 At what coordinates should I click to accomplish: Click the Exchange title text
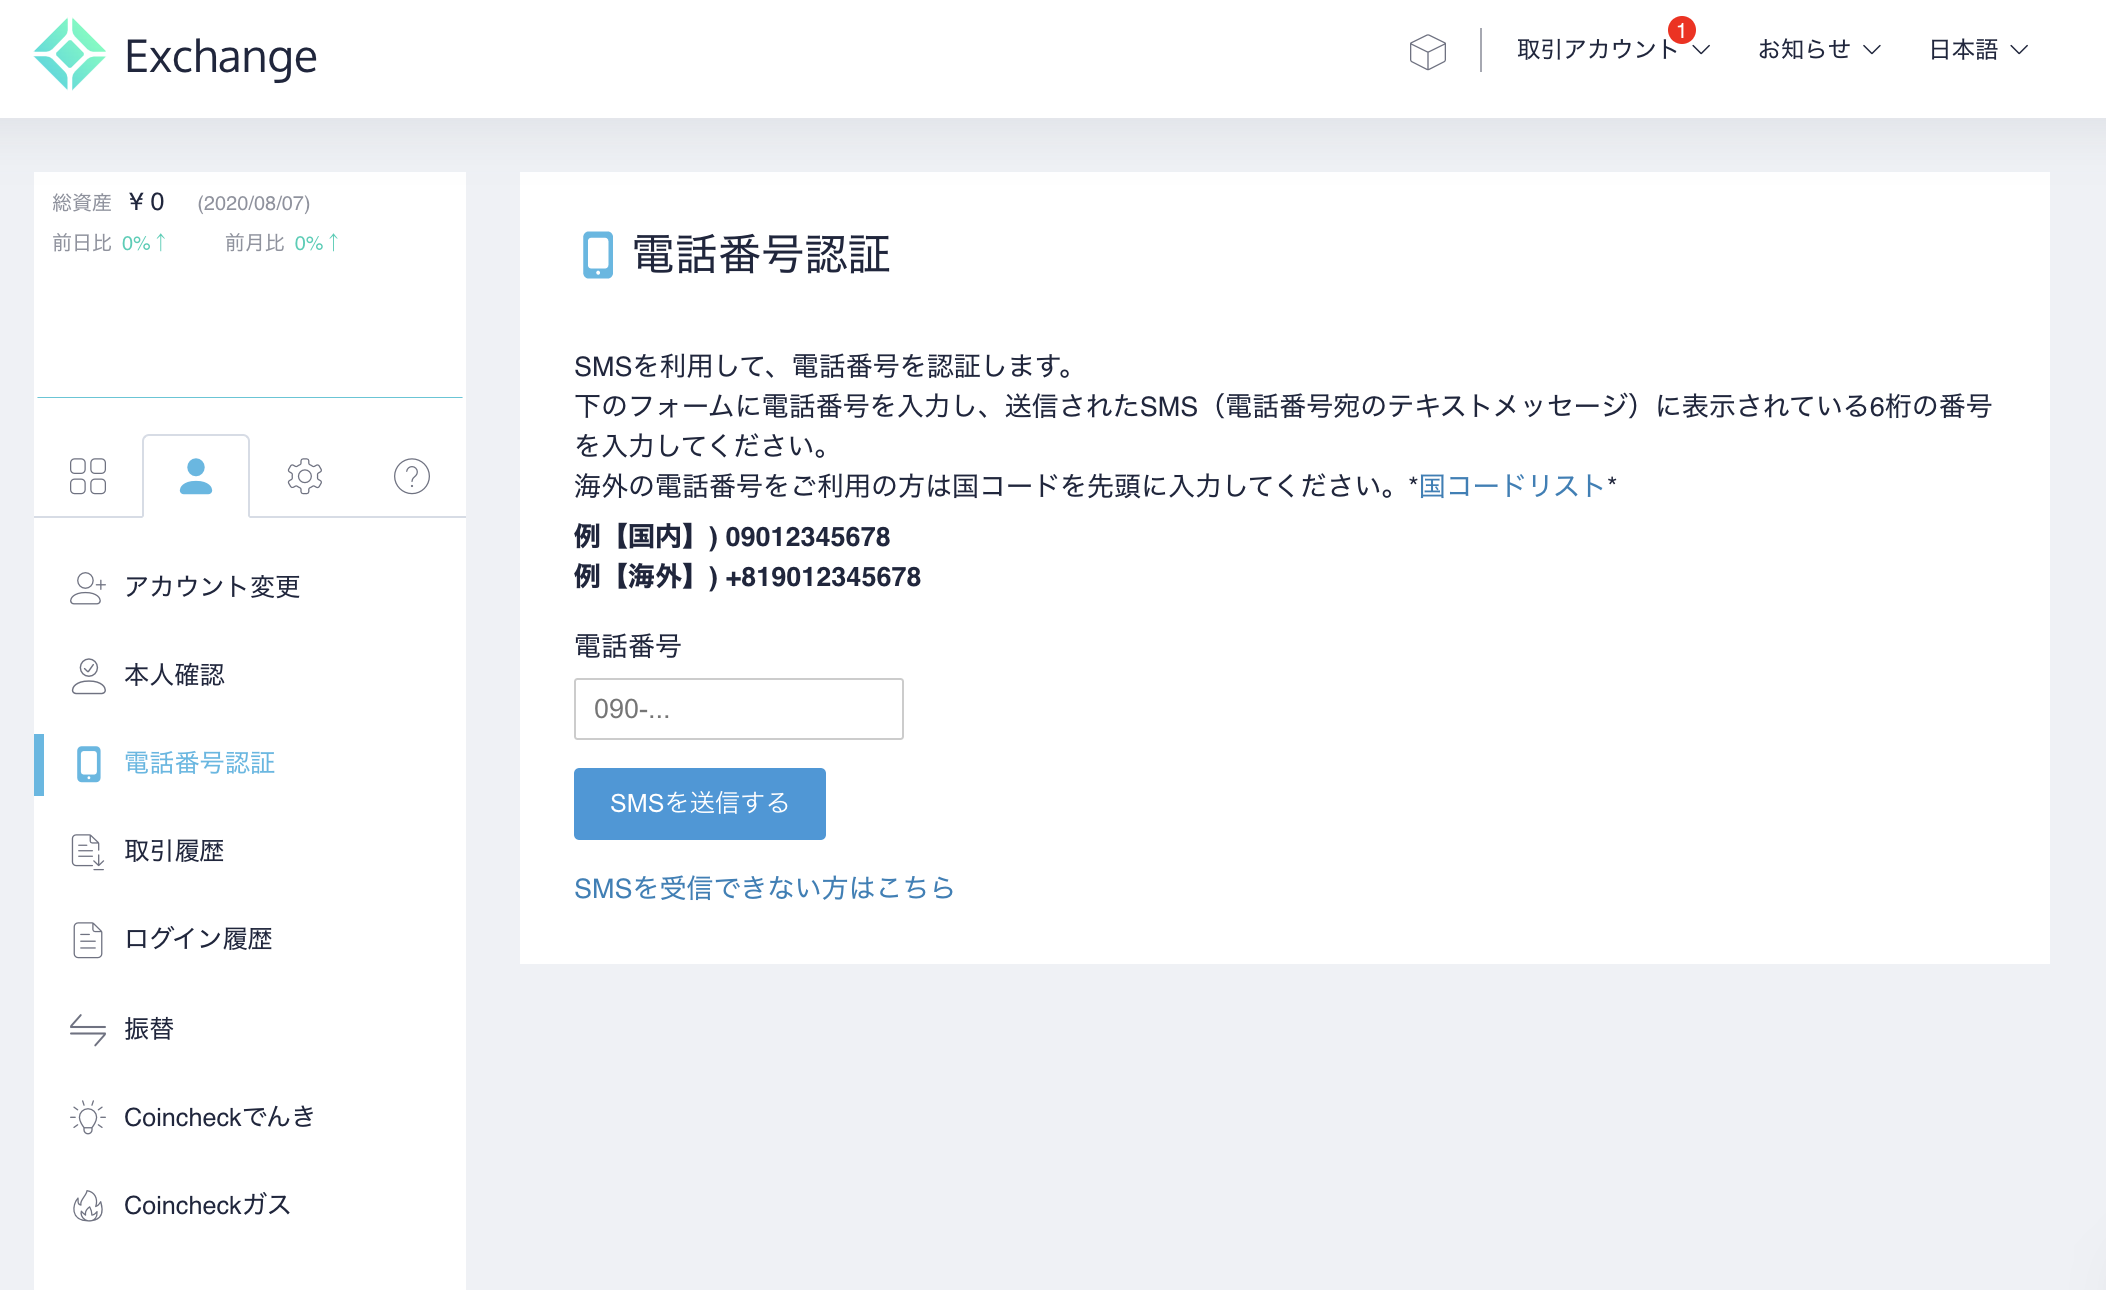[x=221, y=56]
